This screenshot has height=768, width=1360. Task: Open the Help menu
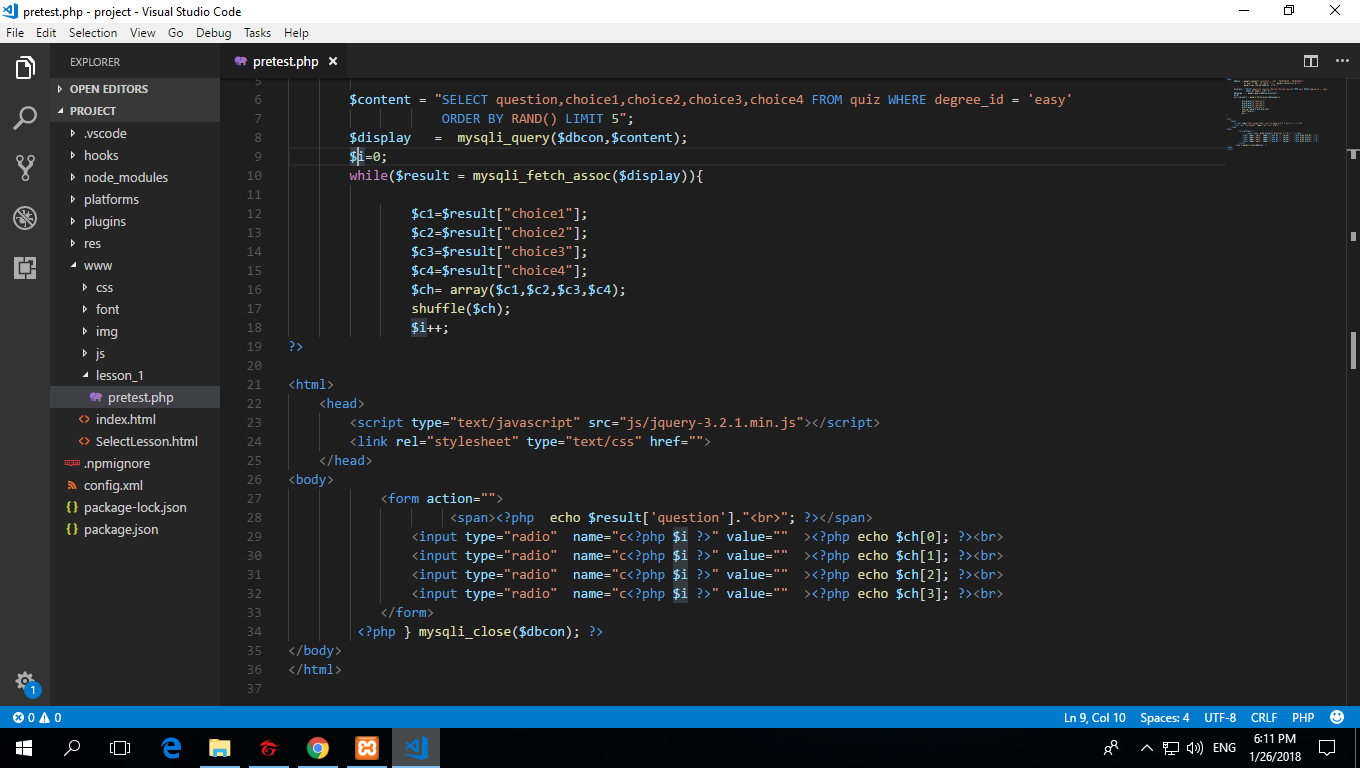coord(296,33)
